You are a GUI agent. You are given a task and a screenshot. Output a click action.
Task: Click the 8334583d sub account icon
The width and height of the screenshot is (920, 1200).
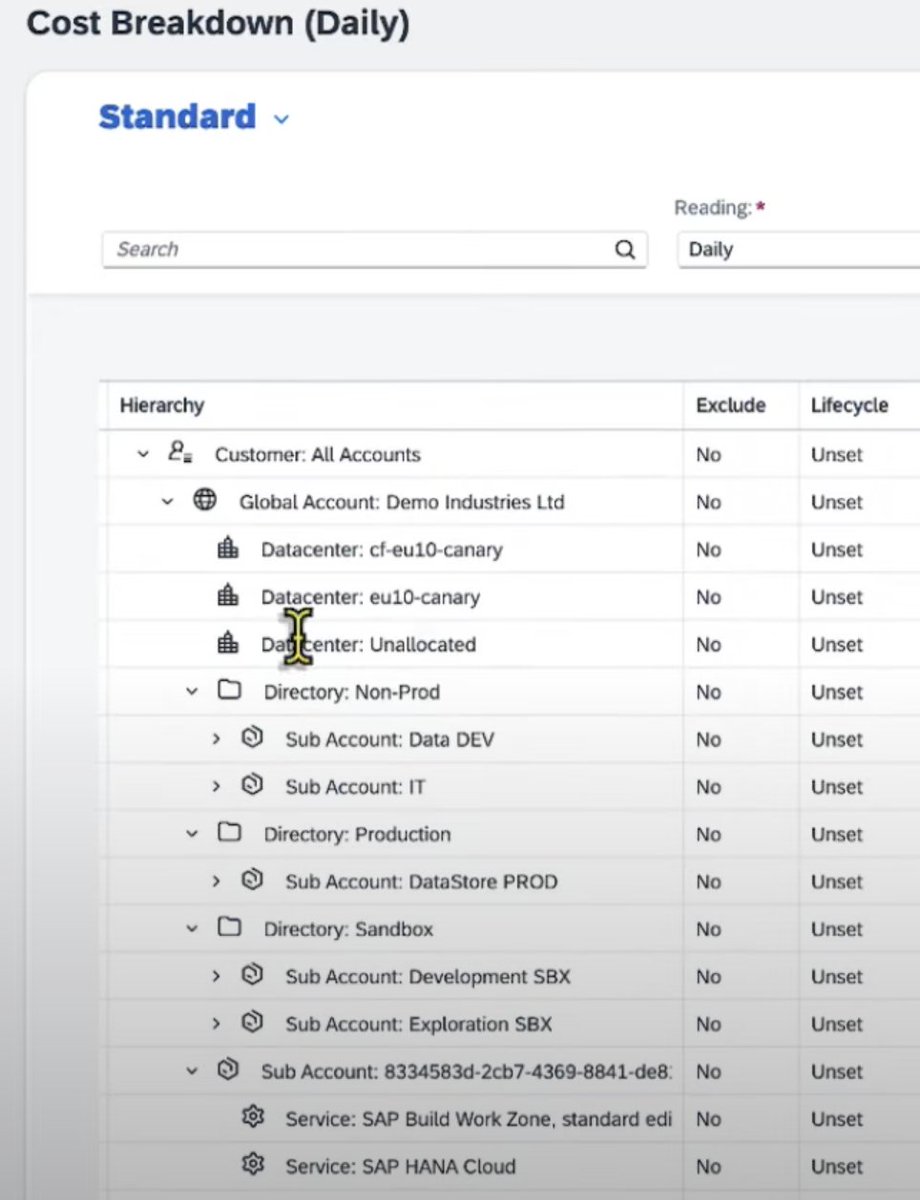coord(228,1071)
